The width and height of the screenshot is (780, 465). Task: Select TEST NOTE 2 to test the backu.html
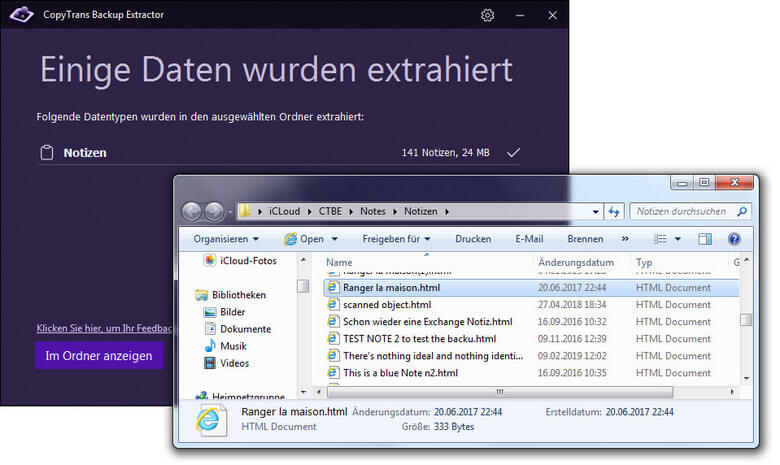click(x=419, y=339)
